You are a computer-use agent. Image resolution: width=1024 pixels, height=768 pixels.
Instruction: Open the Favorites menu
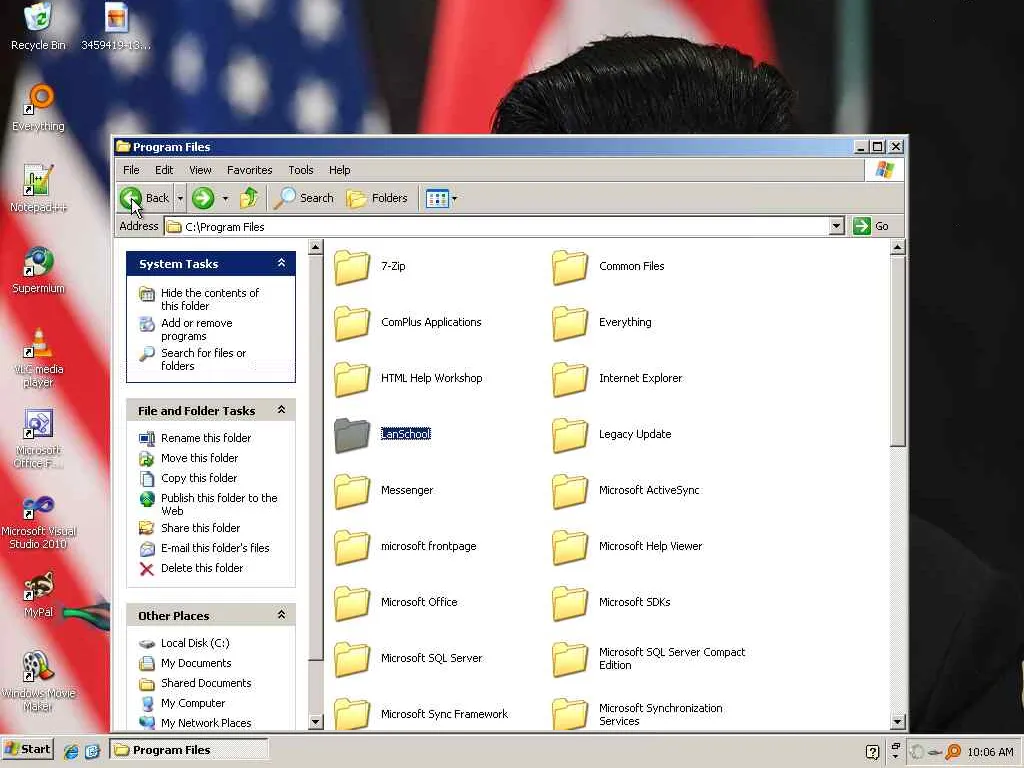tap(249, 170)
